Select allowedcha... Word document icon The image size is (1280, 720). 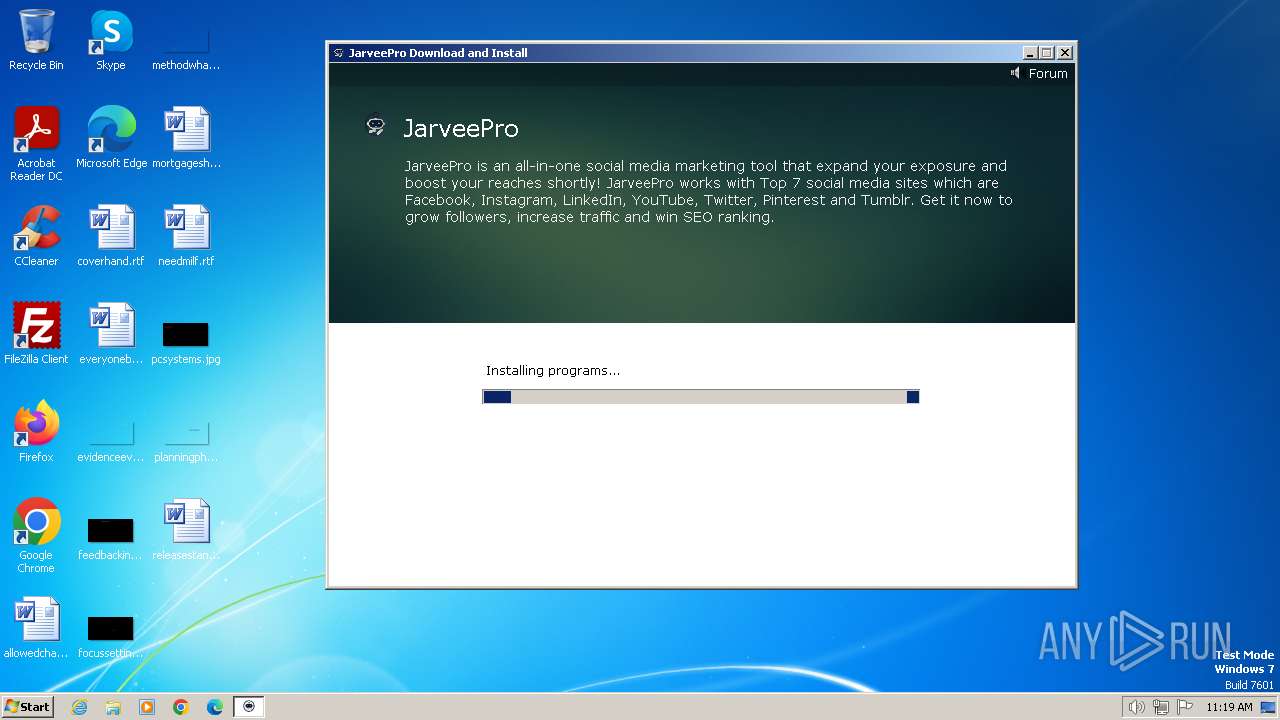pos(36,628)
